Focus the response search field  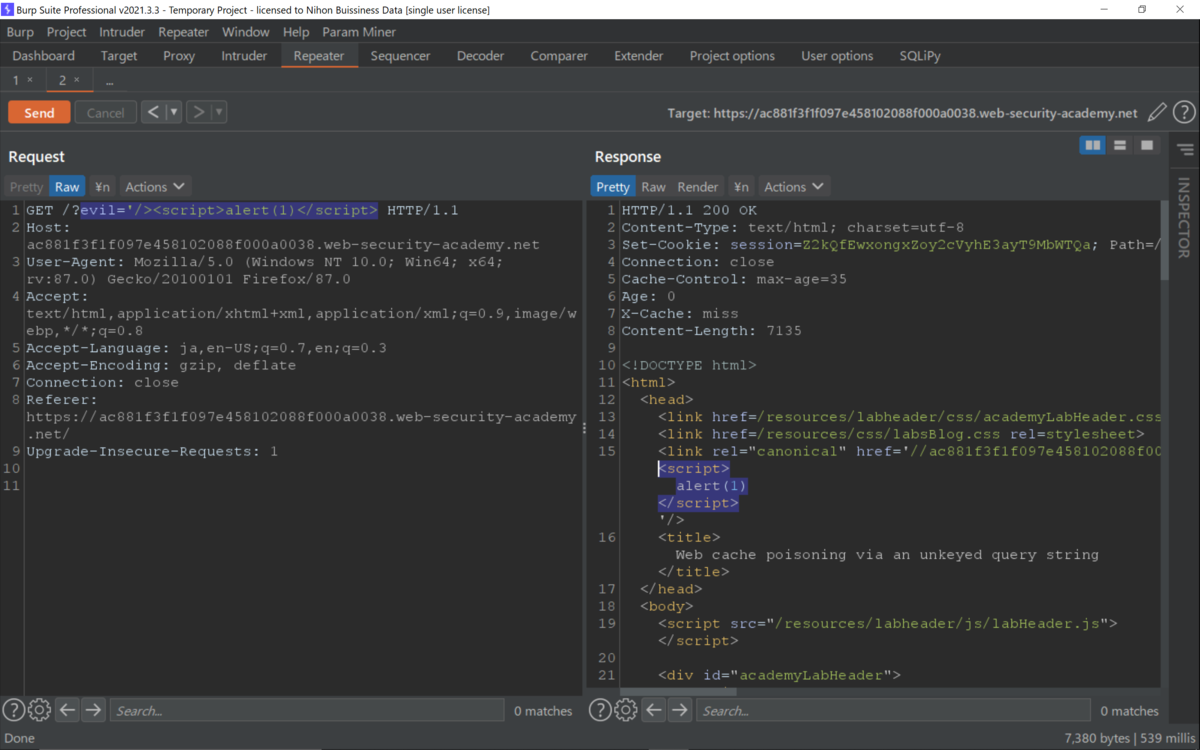pos(893,710)
